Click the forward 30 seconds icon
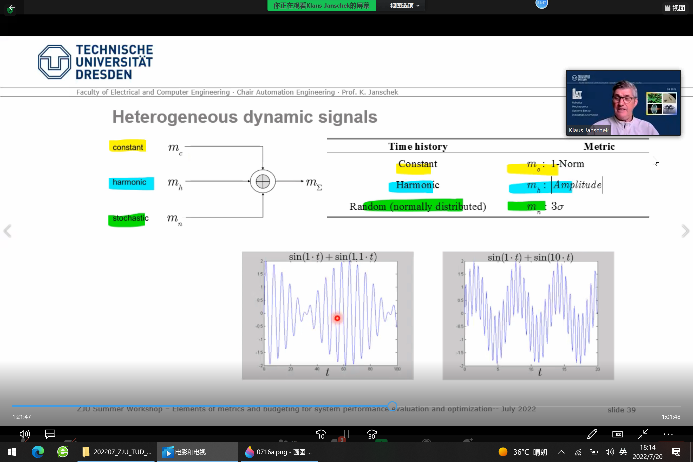 pos(371,435)
